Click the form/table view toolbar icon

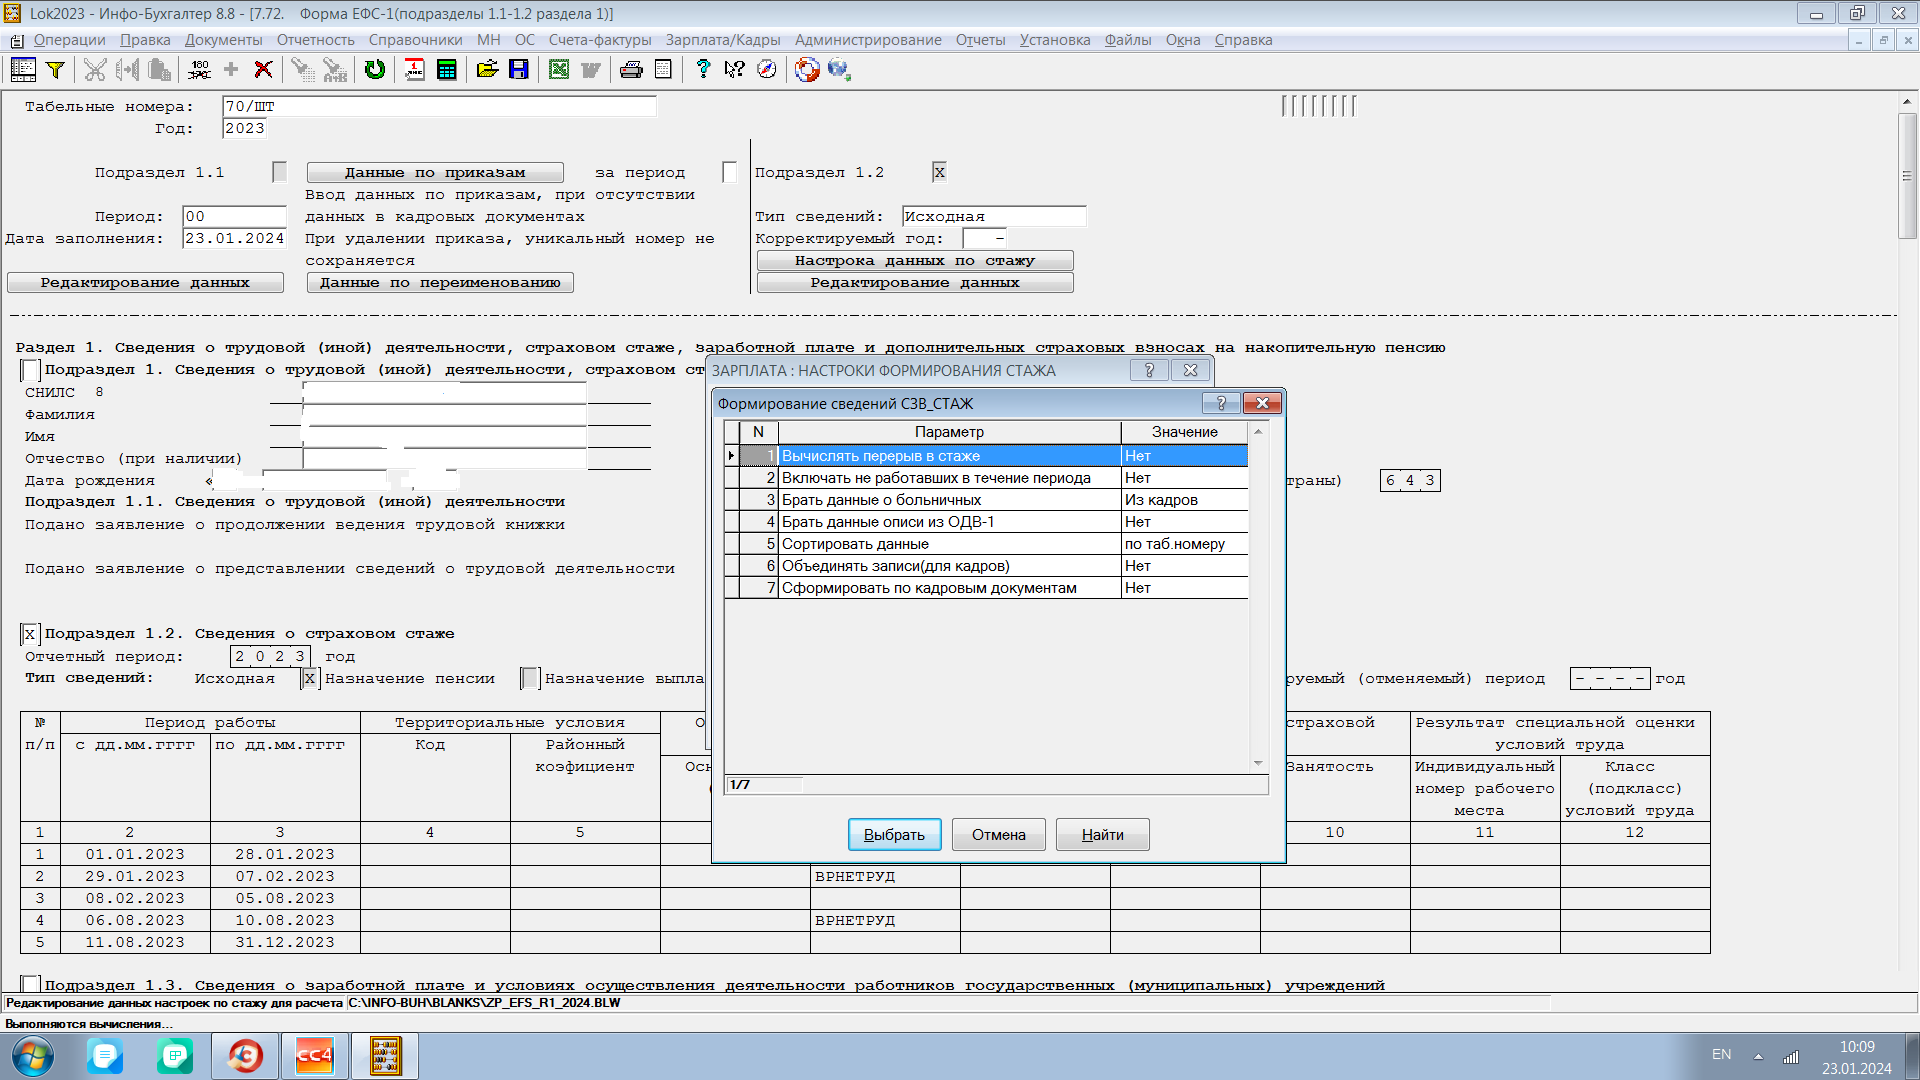click(23, 69)
